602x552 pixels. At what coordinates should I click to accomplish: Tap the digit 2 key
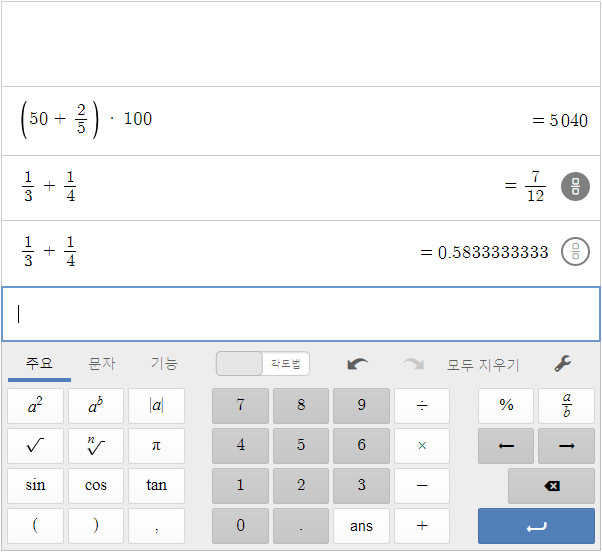(301, 486)
